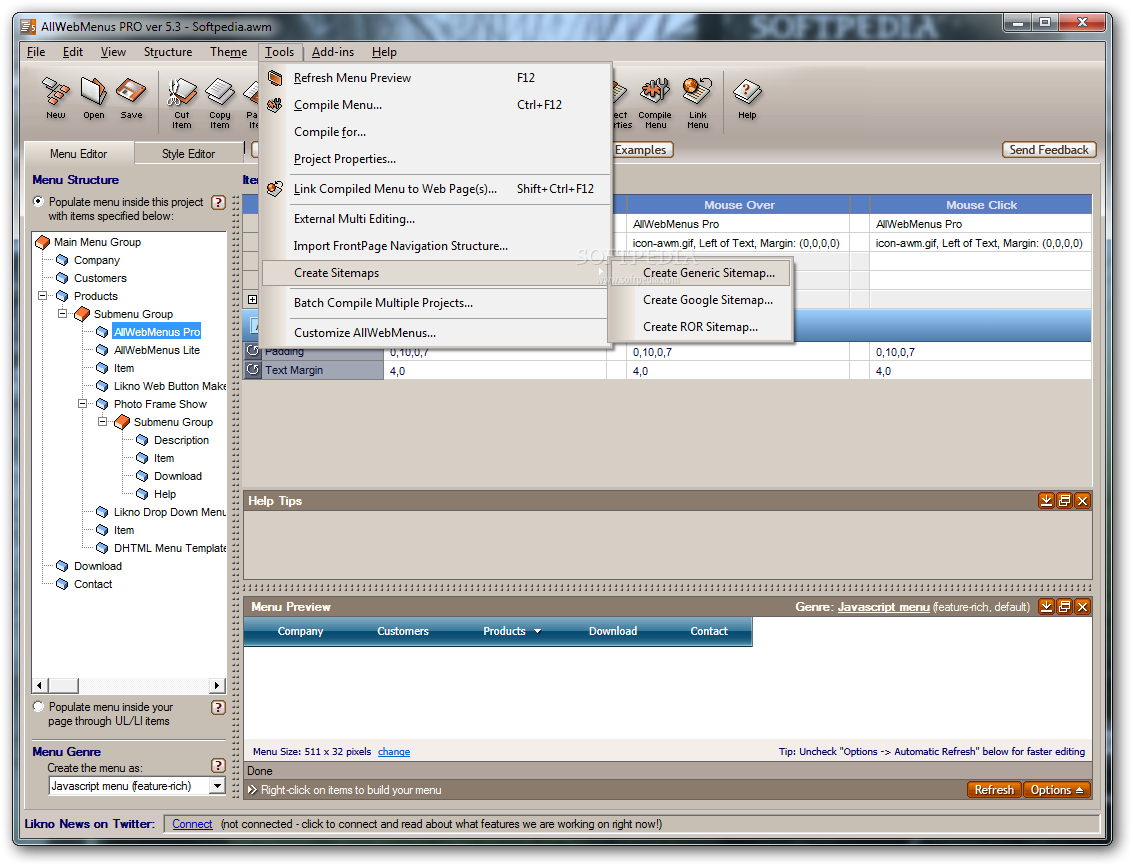Switch to the Menu Editor tab
The height and width of the screenshot is (866, 1133).
[x=79, y=154]
